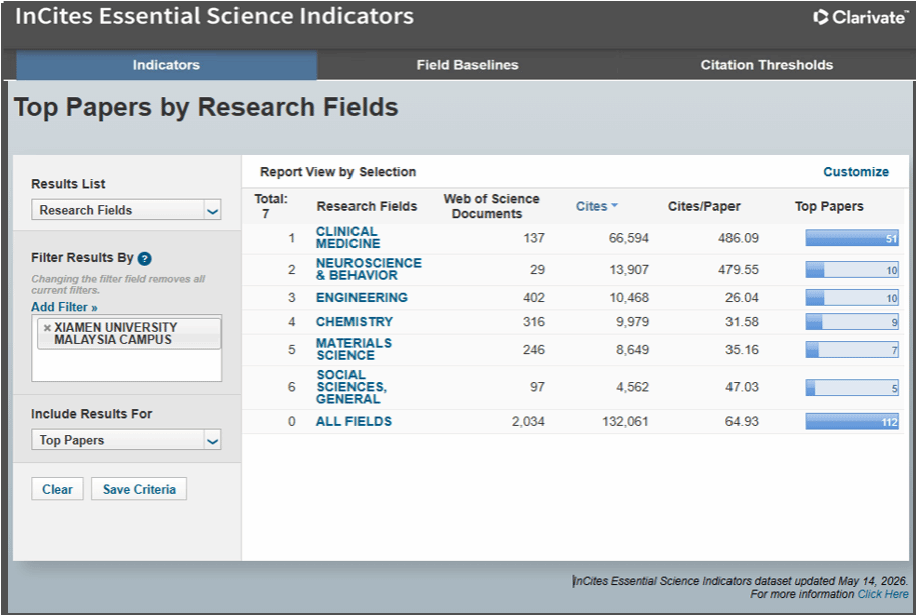Open the Results List Research Fields dropdown
The height and width of the screenshot is (615, 916).
[x=126, y=210]
